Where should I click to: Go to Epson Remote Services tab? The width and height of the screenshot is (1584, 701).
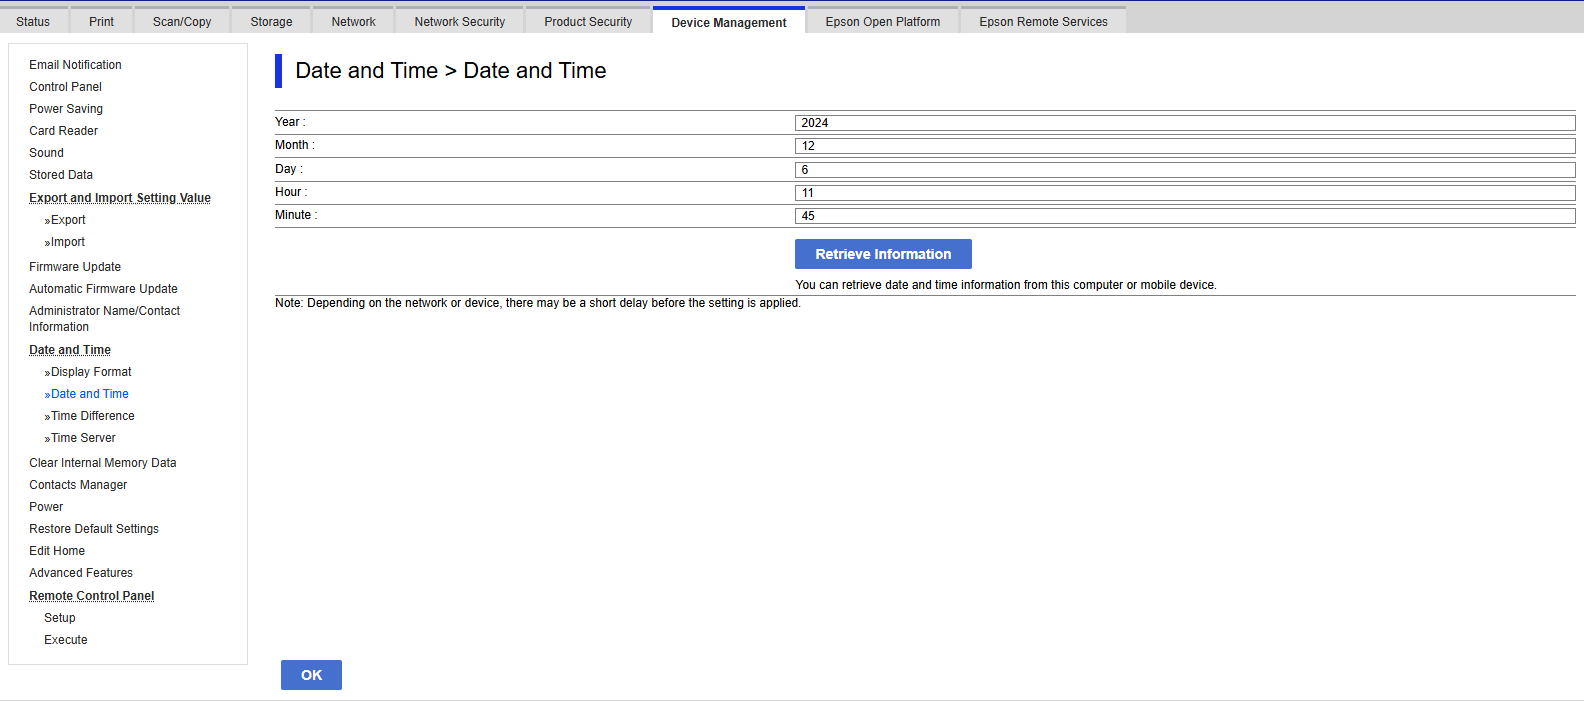click(1043, 21)
